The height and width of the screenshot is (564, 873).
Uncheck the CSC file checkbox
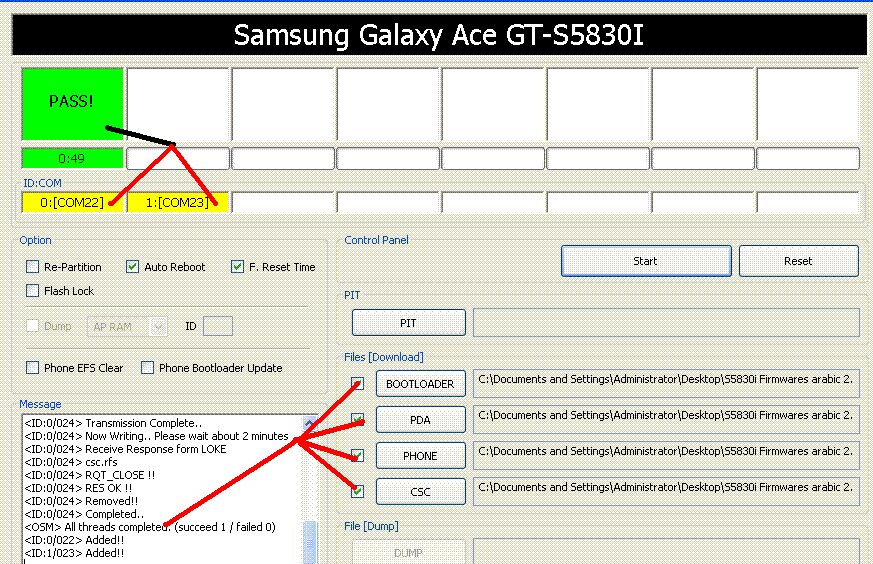[x=357, y=492]
